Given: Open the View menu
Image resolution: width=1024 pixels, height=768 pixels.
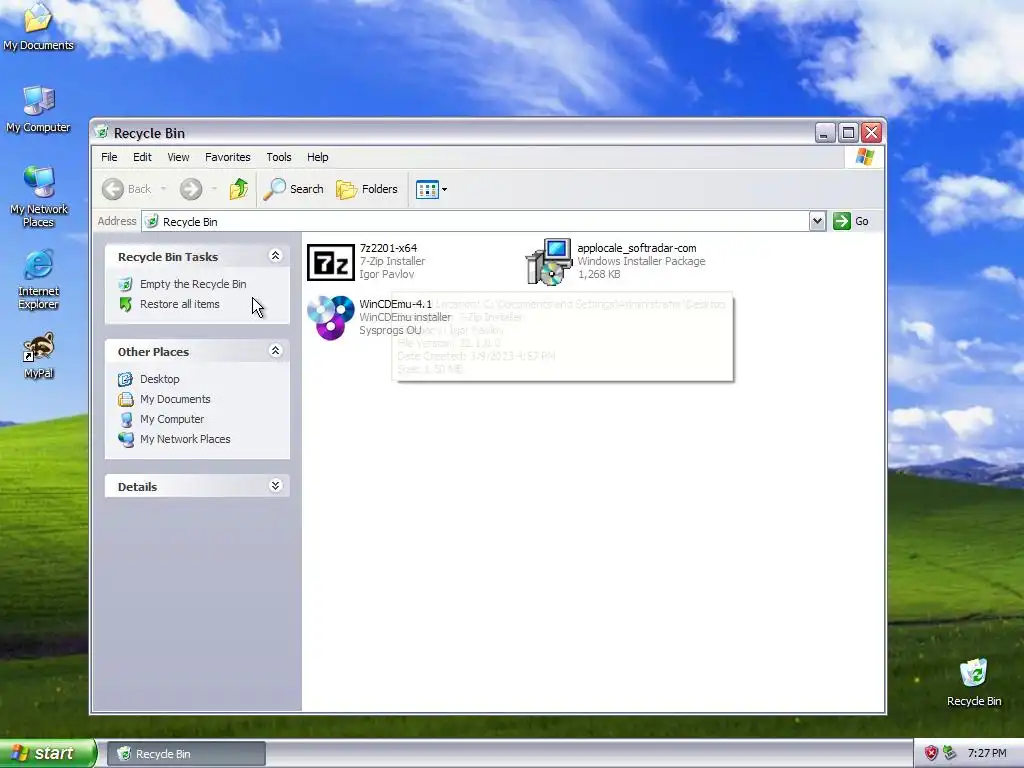Looking at the screenshot, I should 178,157.
